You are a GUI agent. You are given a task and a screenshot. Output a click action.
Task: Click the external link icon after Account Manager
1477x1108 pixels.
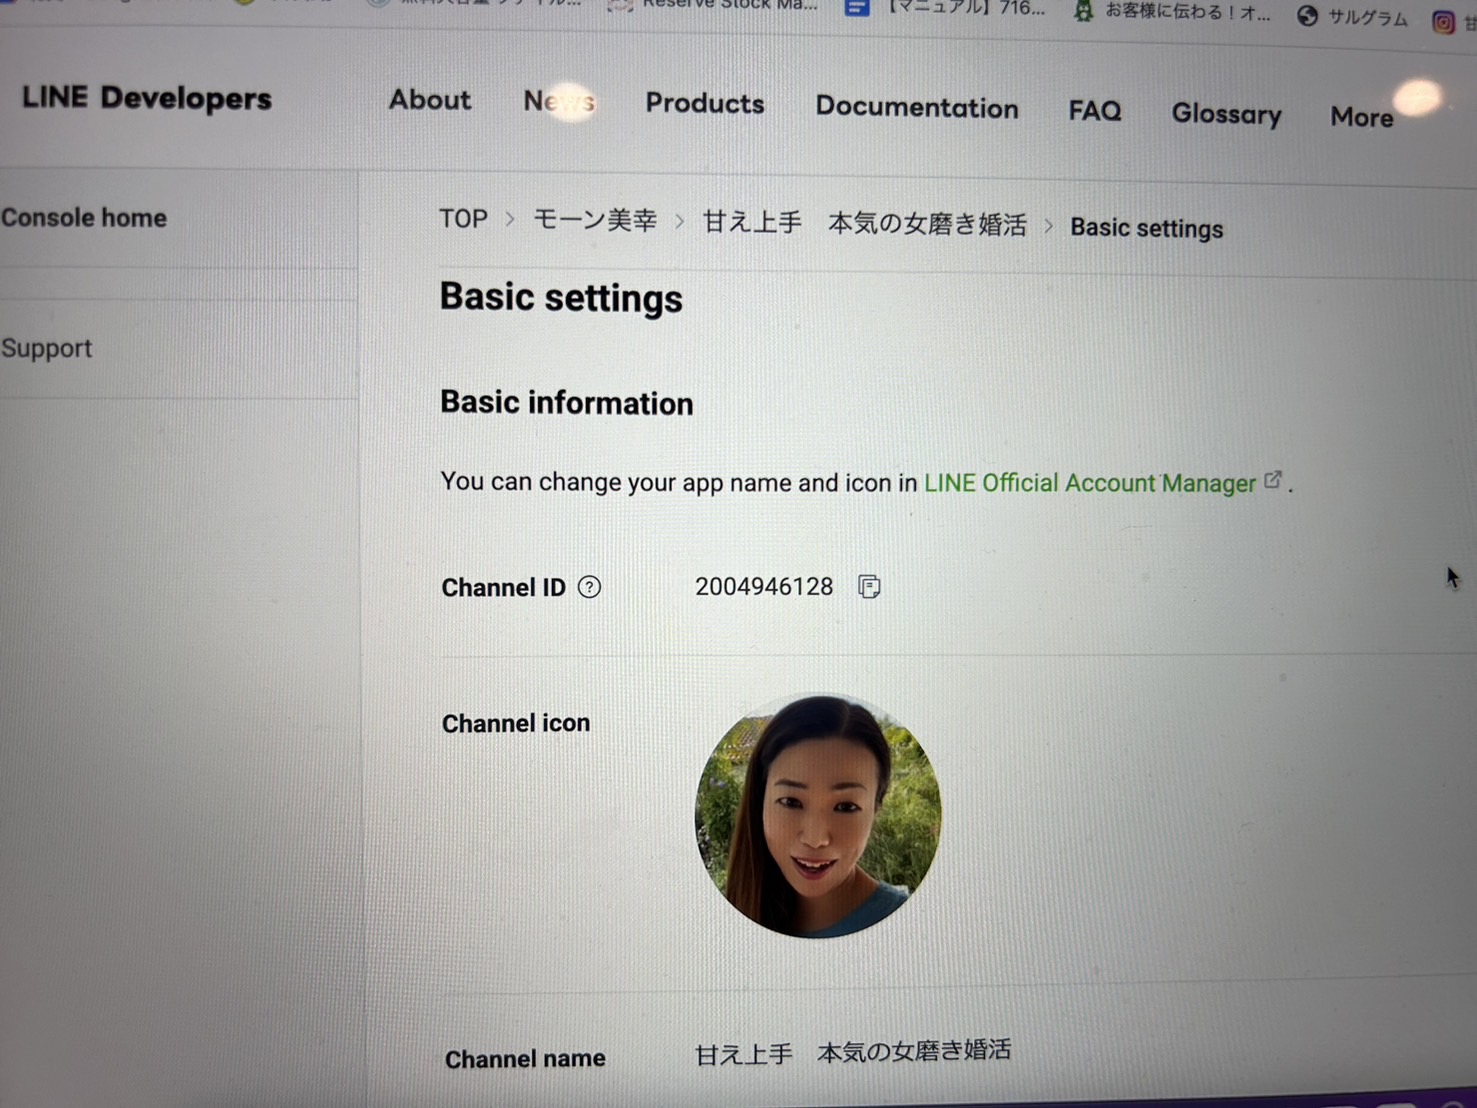pos(1273,480)
